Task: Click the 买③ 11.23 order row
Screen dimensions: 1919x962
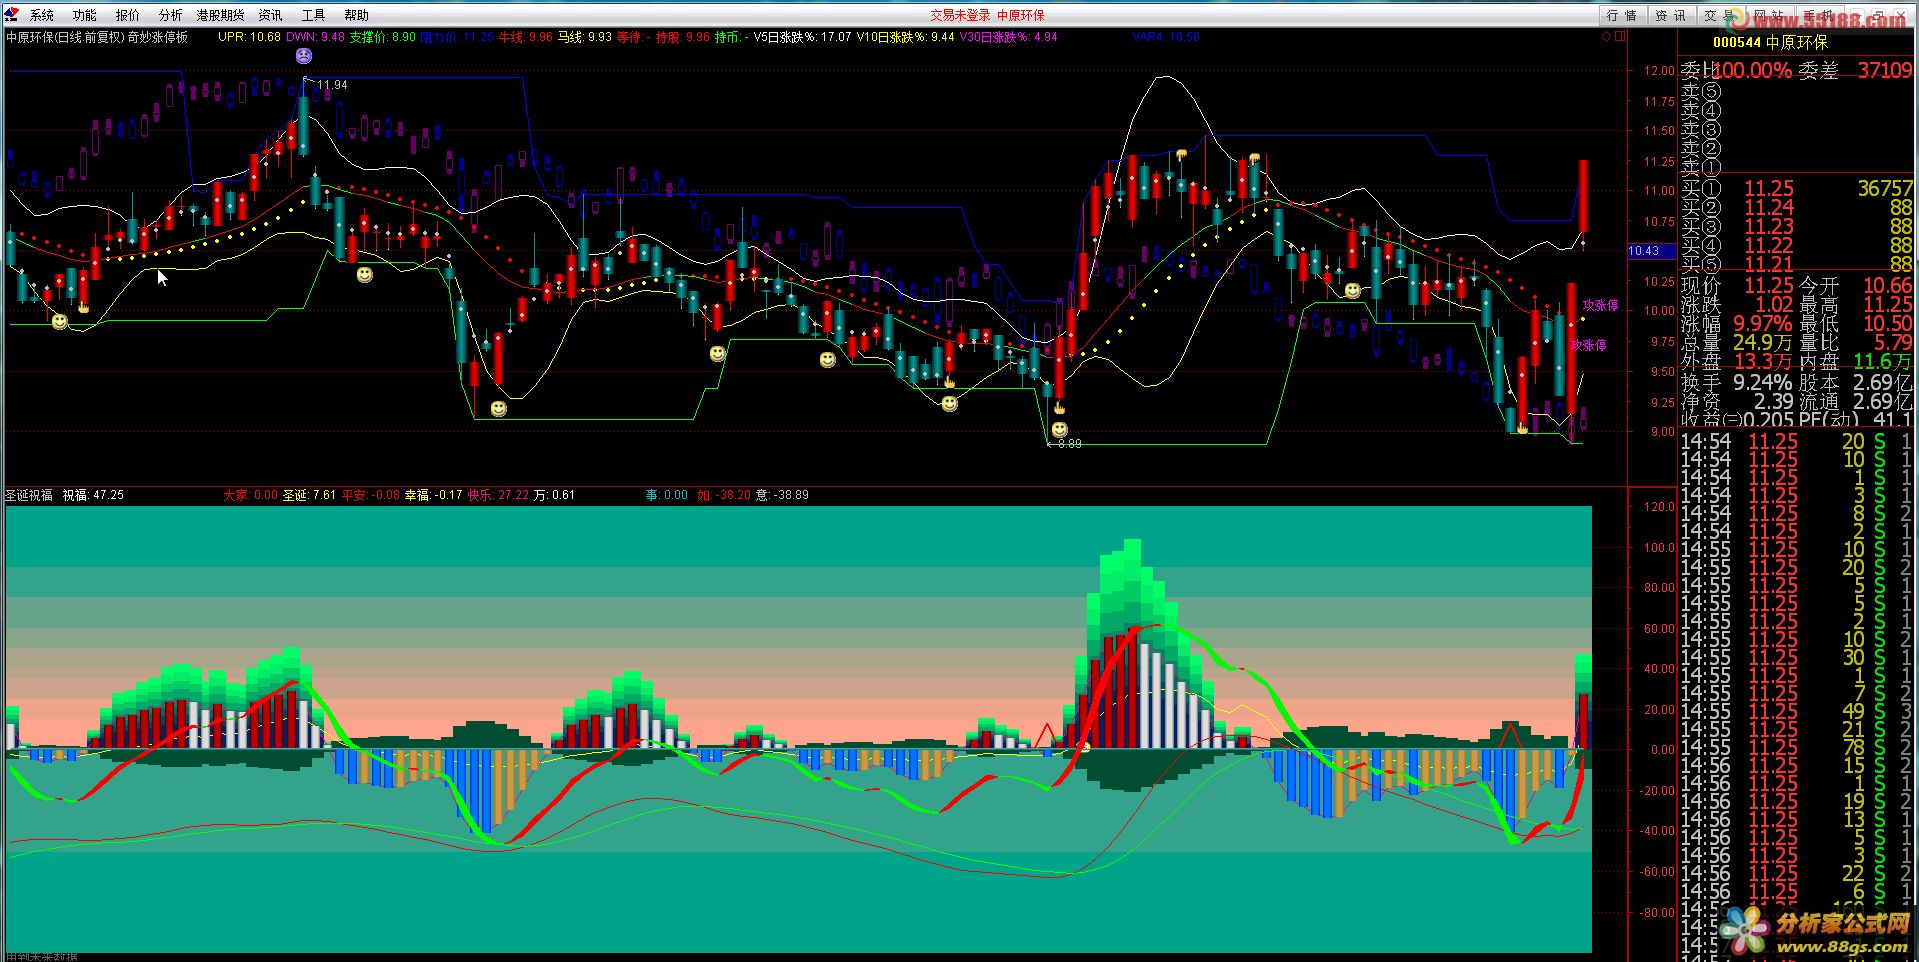Action: point(1797,227)
